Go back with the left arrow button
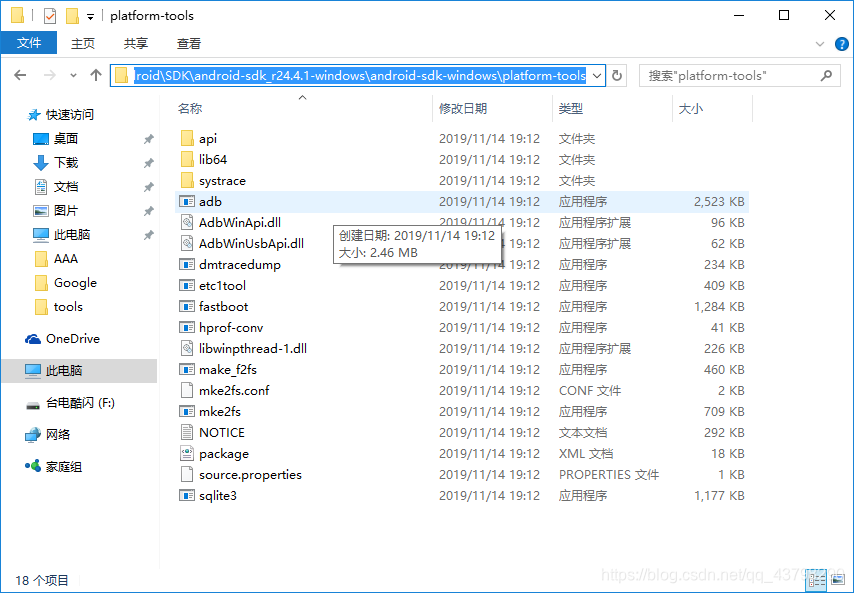 20,75
